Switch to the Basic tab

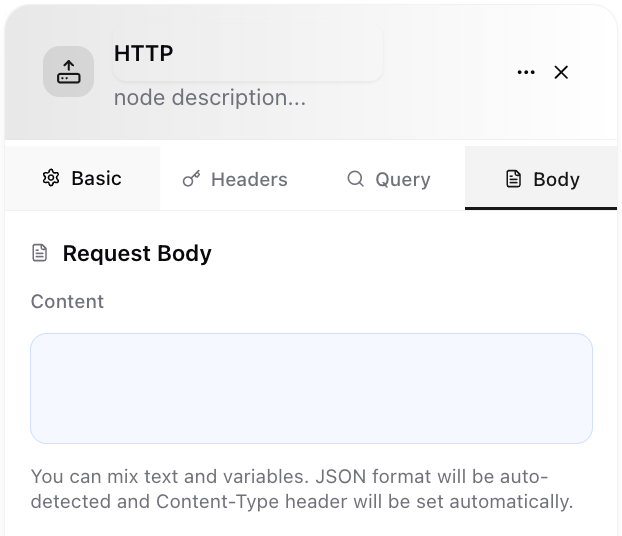point(83,178)
